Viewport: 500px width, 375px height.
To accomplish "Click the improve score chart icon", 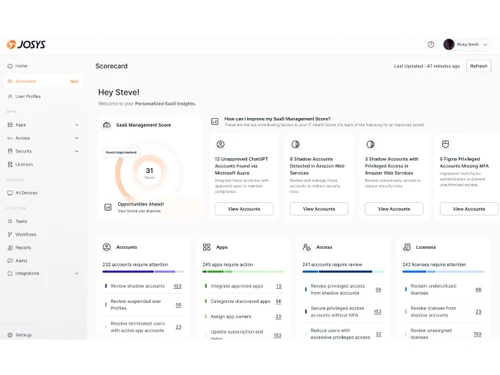I will tap(215, 122).
